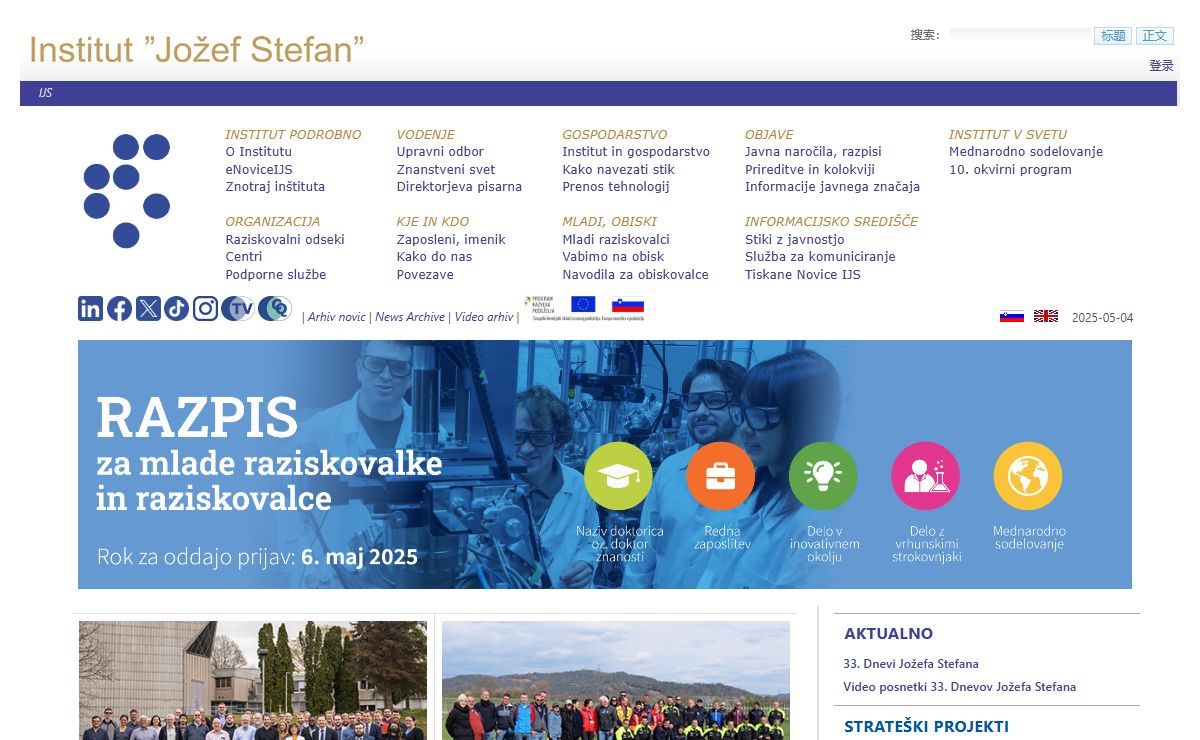Open the TikTok social icon

pos(177,309)
